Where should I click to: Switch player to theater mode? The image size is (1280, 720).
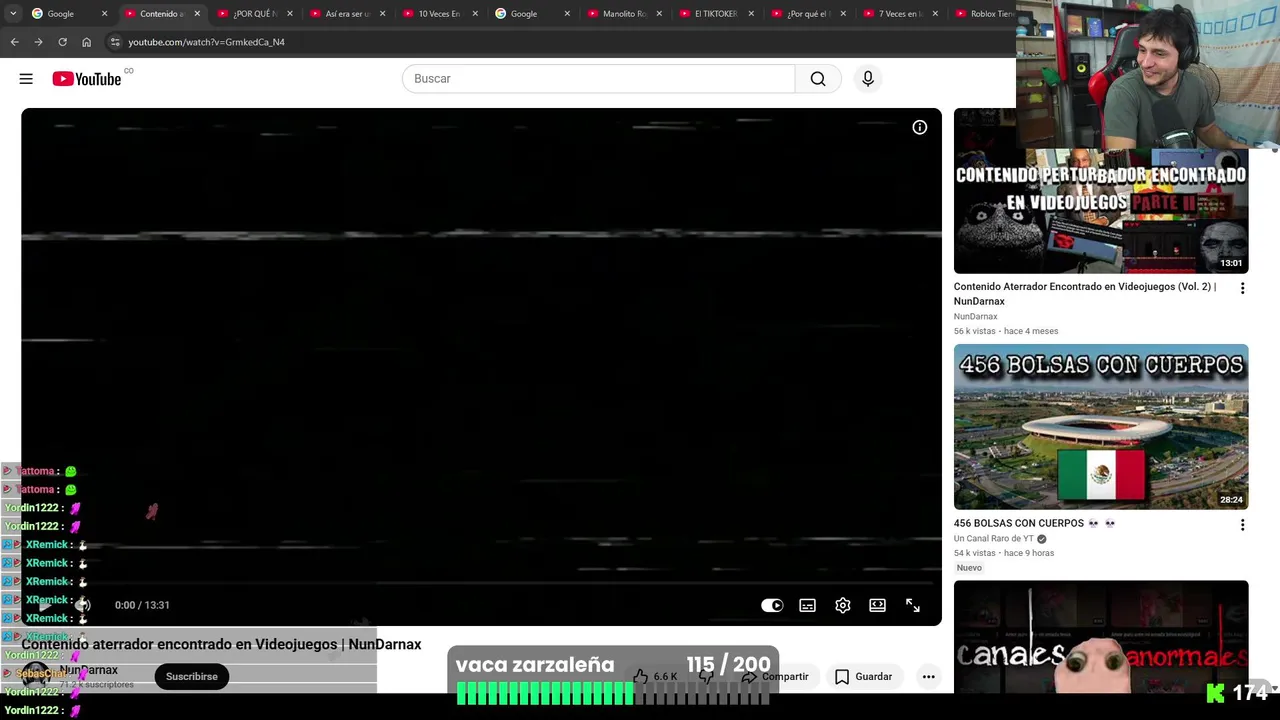tap(877, 605)
